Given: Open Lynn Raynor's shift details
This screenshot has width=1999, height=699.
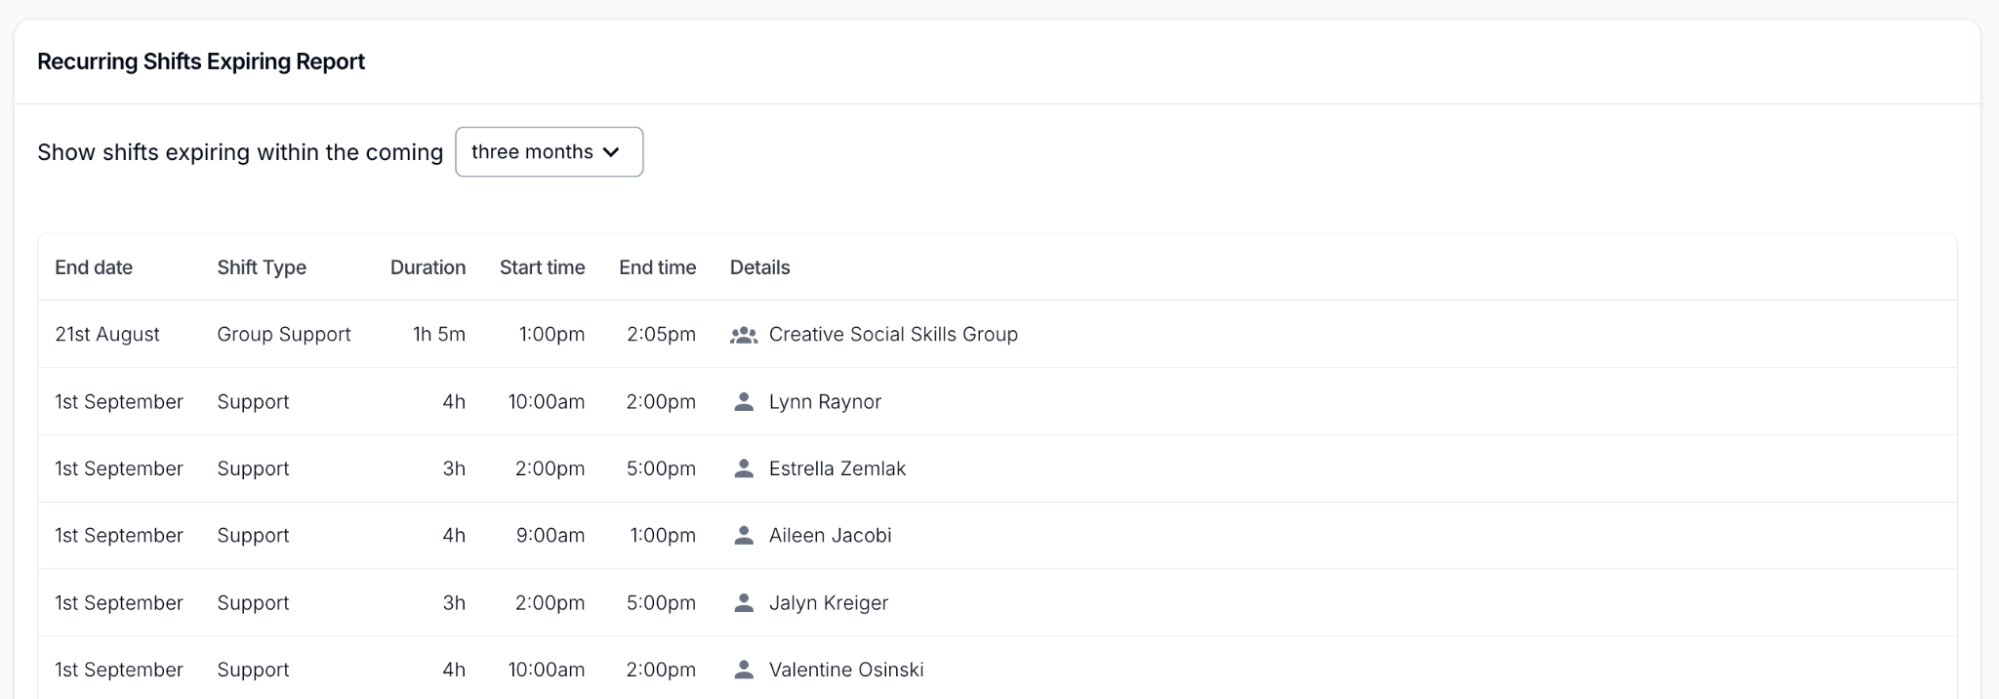Looking at the screenshot, I should [825, 402].
